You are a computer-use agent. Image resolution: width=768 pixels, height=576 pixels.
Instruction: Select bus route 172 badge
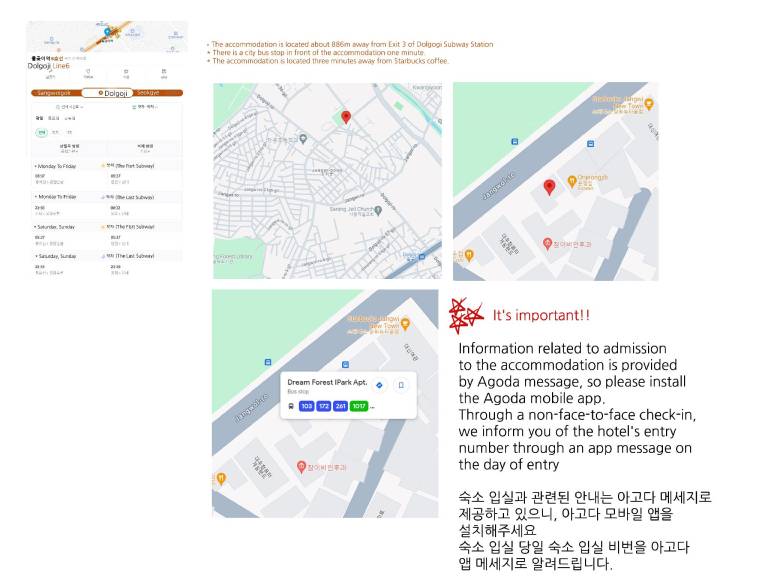pos(324,406)
